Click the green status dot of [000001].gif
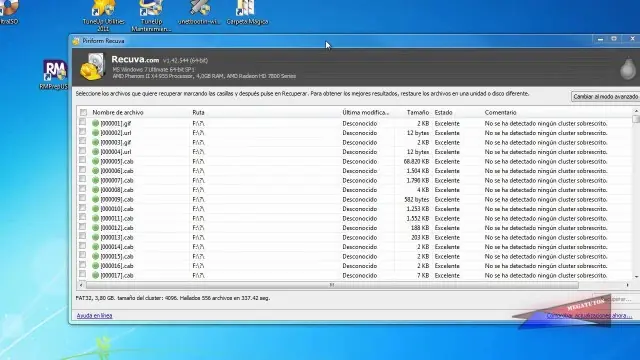Screen dimensions: 640x360 [x=96, y=123]
